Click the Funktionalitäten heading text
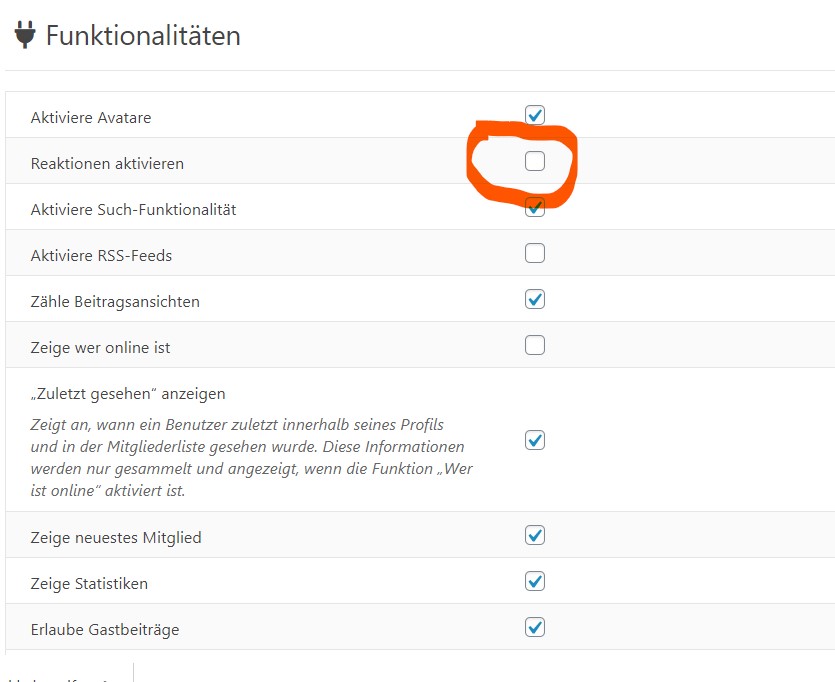 click(143, 36)
